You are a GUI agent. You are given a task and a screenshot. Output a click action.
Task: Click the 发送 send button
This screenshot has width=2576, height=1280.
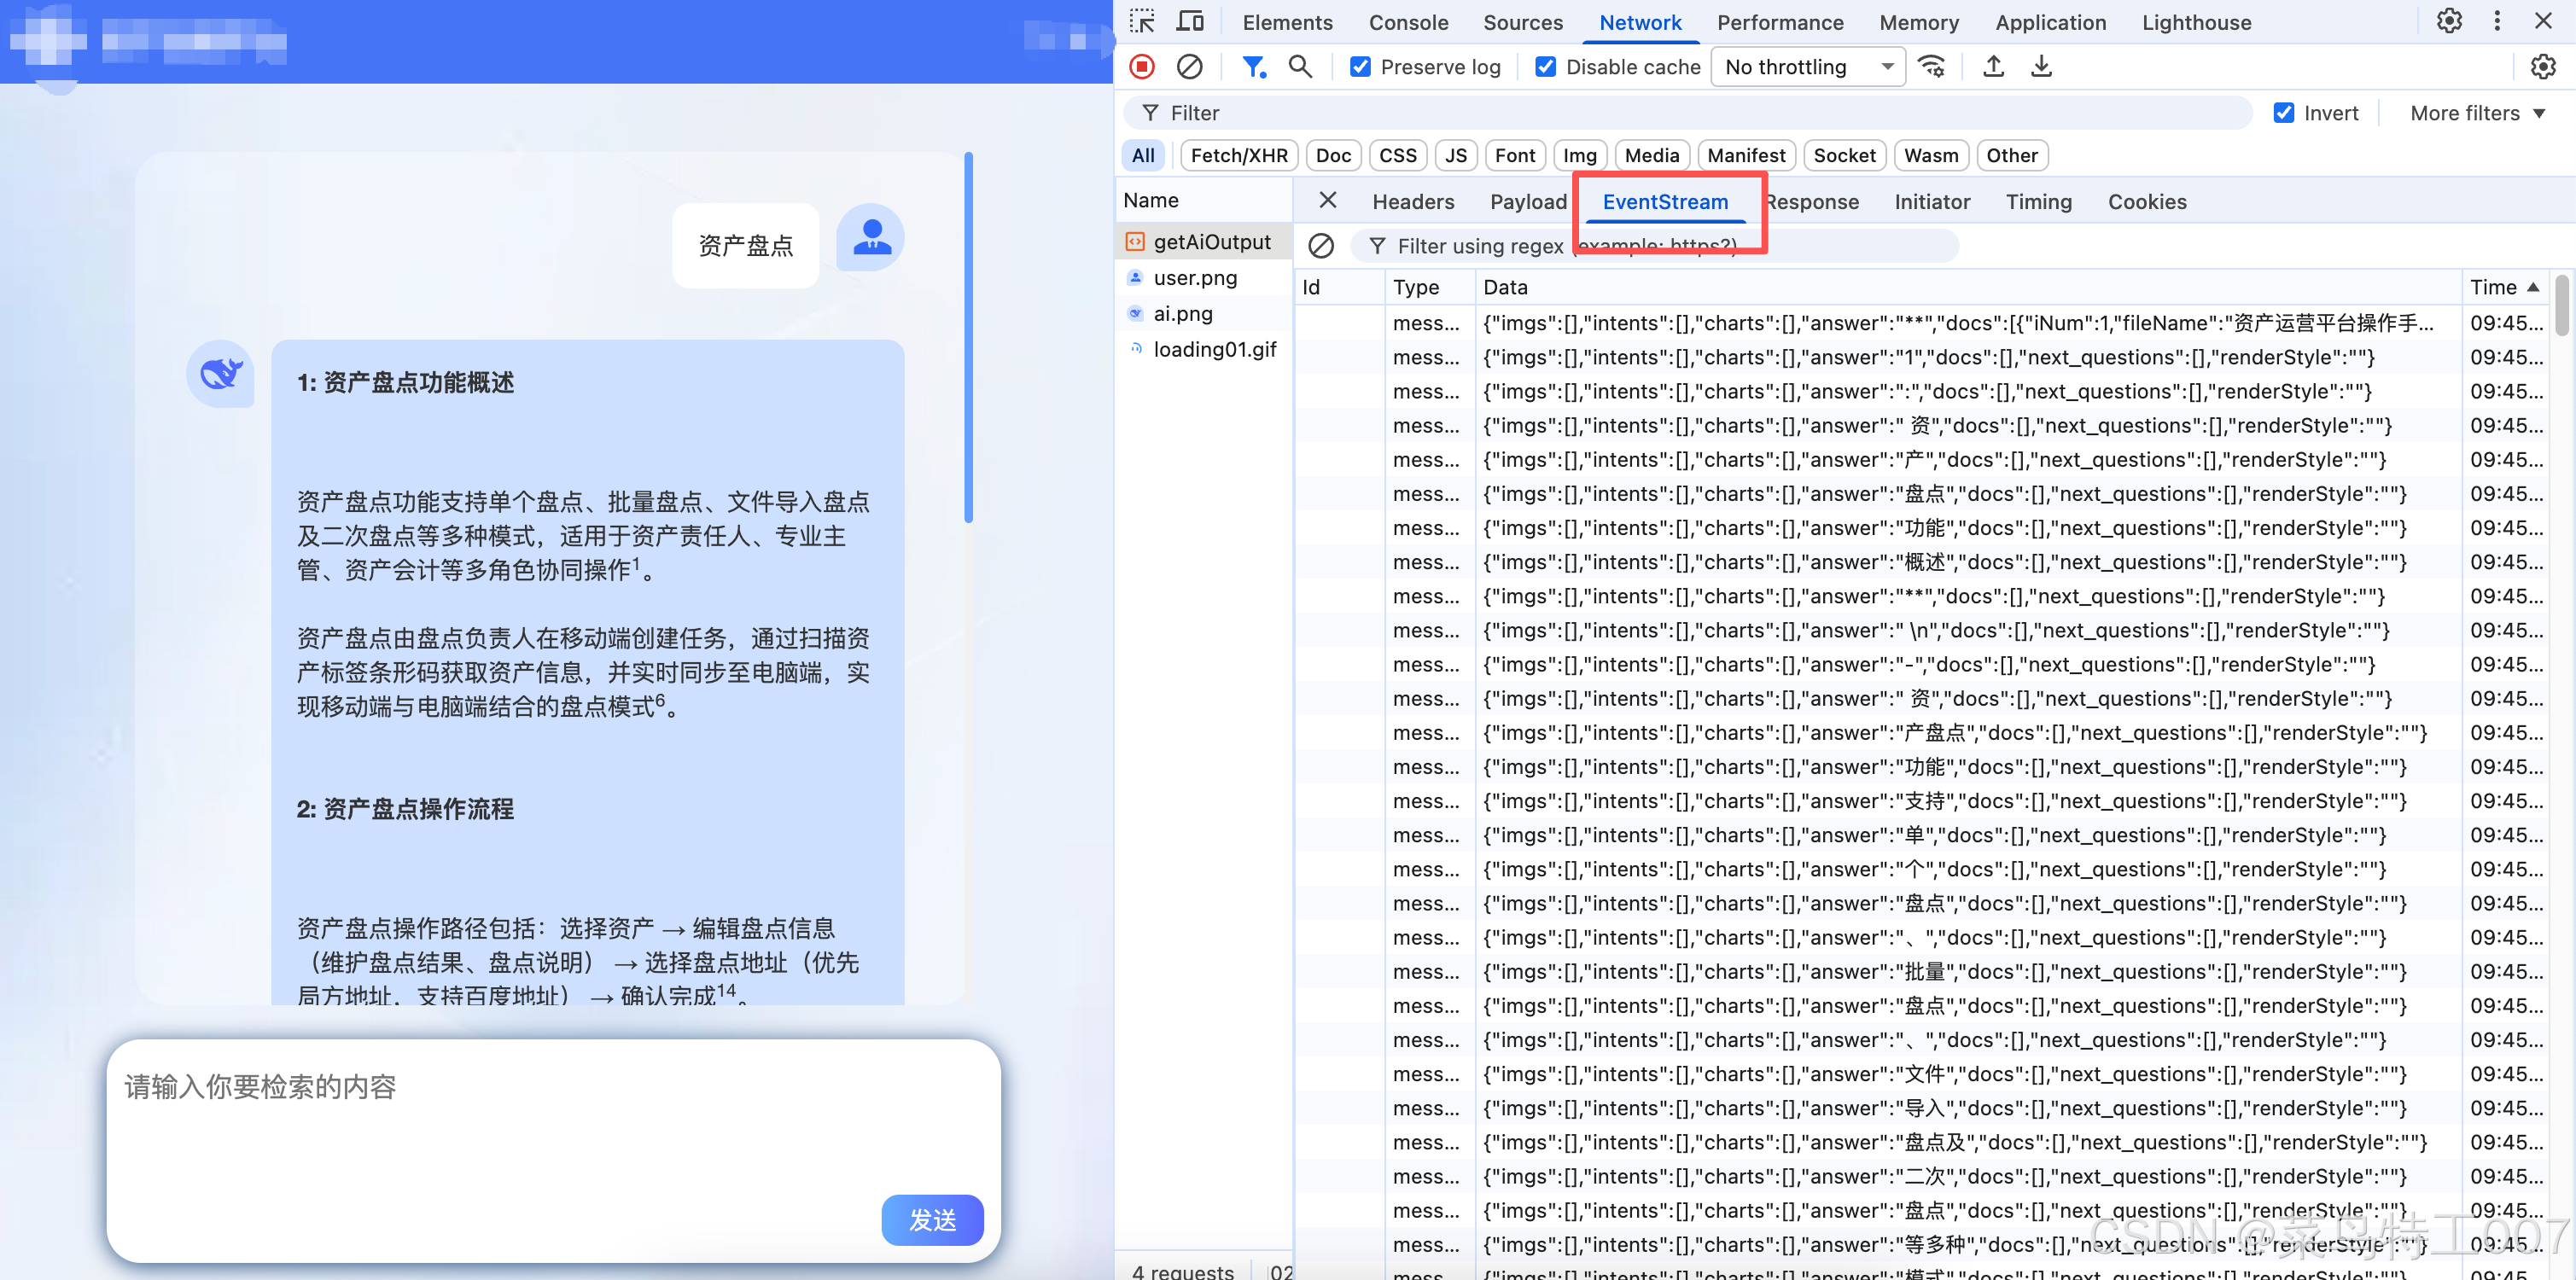(932, 1220)
